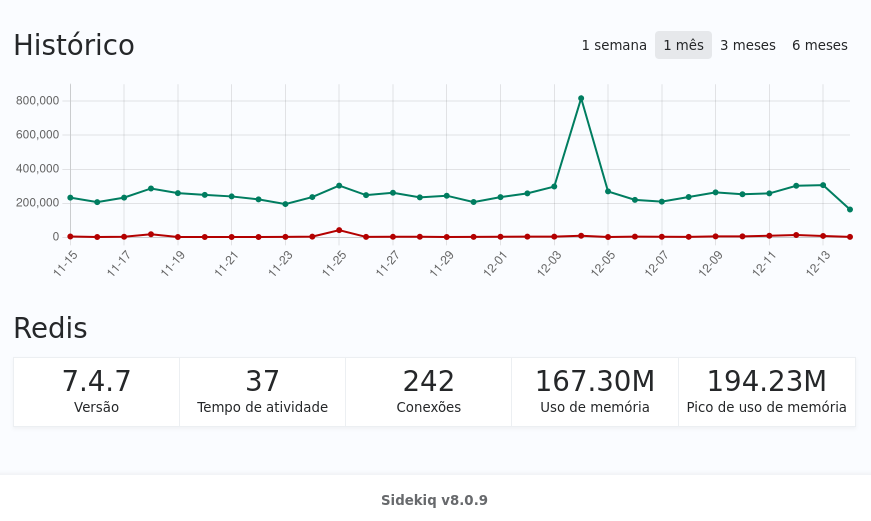The width and height of the screenshot is (871, 521).
Task: Click the green data point at 11-25
Action: coord(339,185)
